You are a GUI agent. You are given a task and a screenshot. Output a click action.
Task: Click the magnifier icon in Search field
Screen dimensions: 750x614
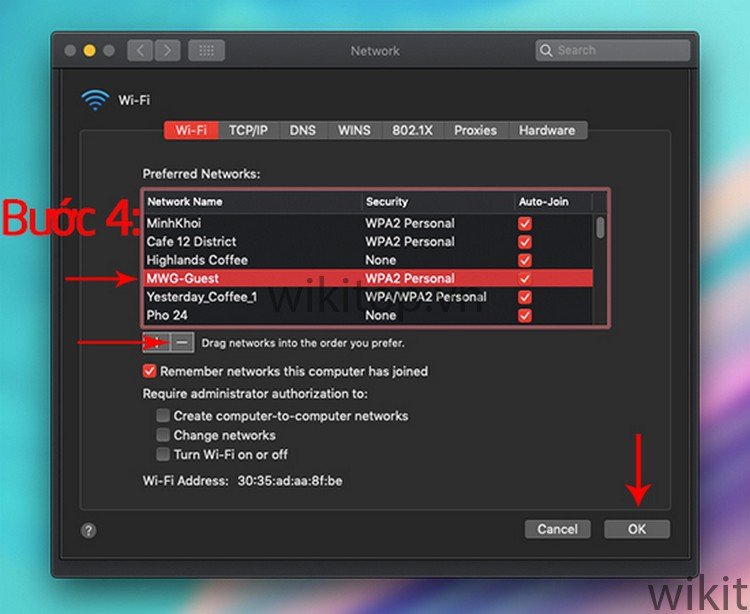coord(547,50)
